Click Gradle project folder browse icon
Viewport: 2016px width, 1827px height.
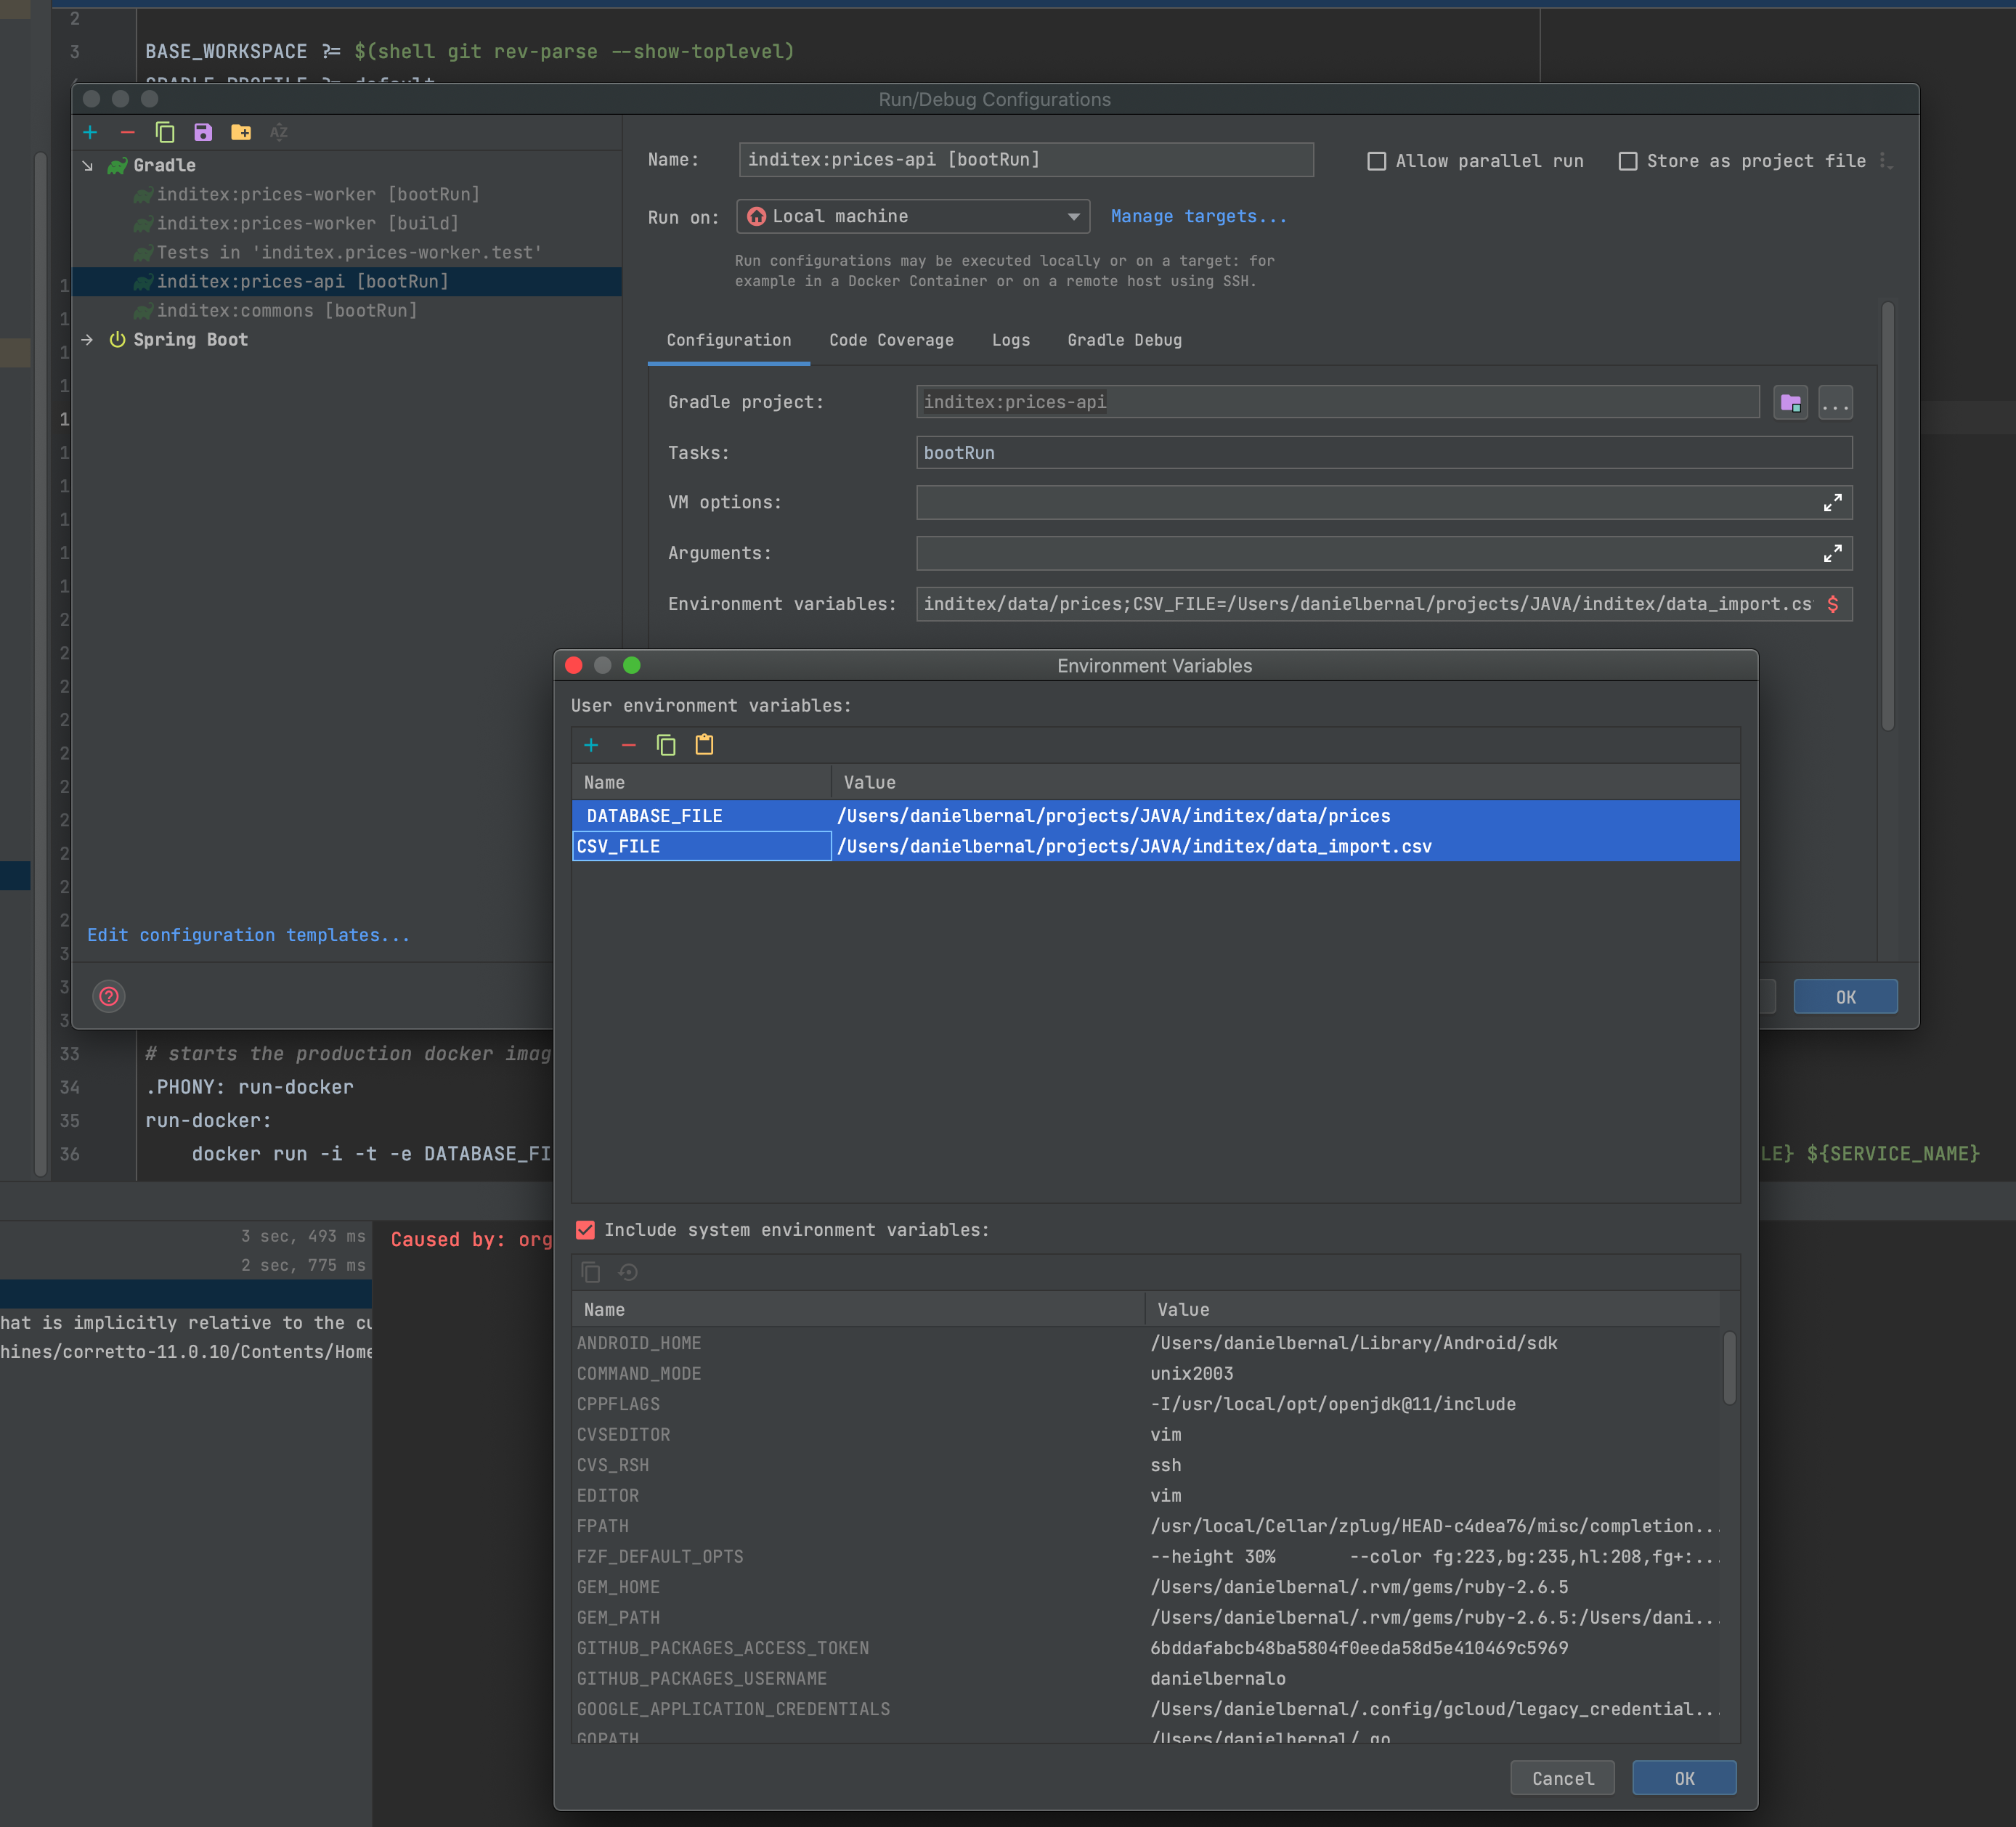[1790, 403]
